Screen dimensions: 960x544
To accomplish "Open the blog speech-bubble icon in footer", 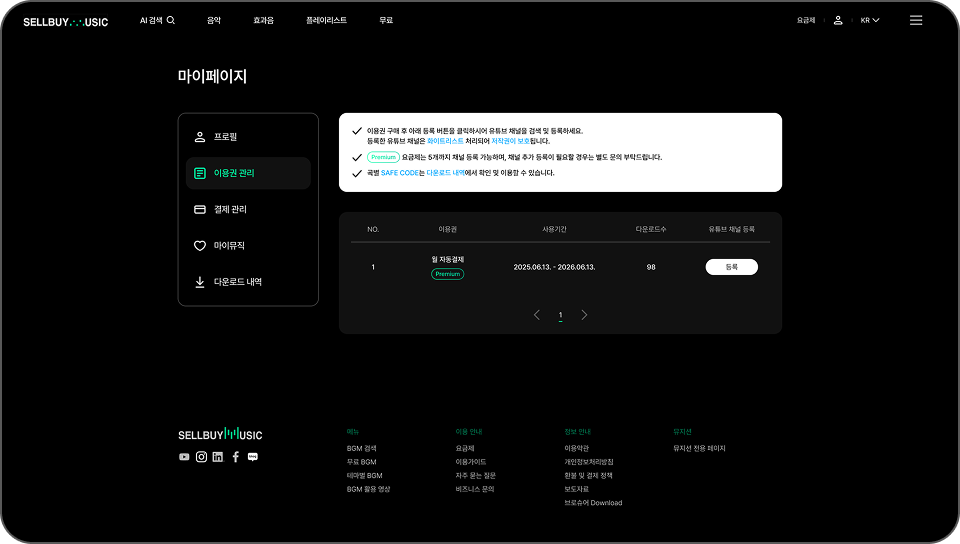I will click(252, 457).
